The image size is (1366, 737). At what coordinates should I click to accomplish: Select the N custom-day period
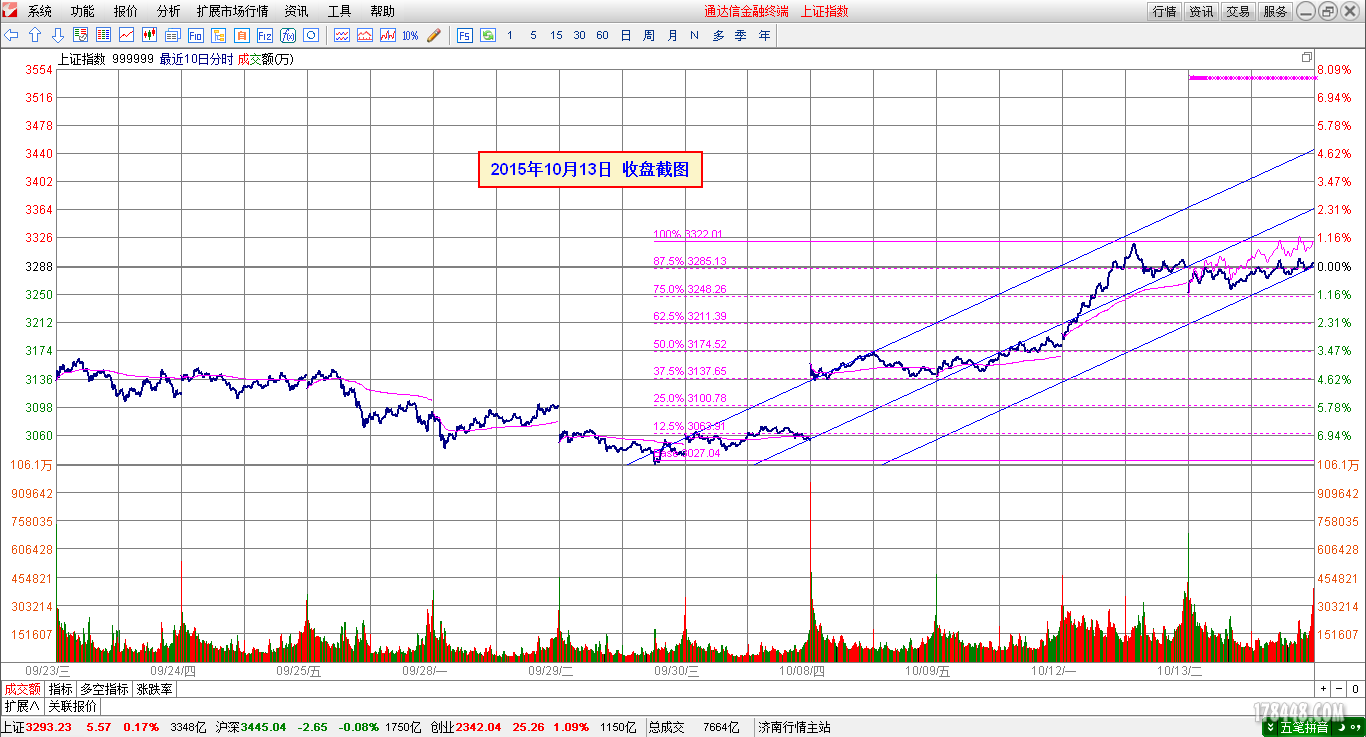coord(694,35)
